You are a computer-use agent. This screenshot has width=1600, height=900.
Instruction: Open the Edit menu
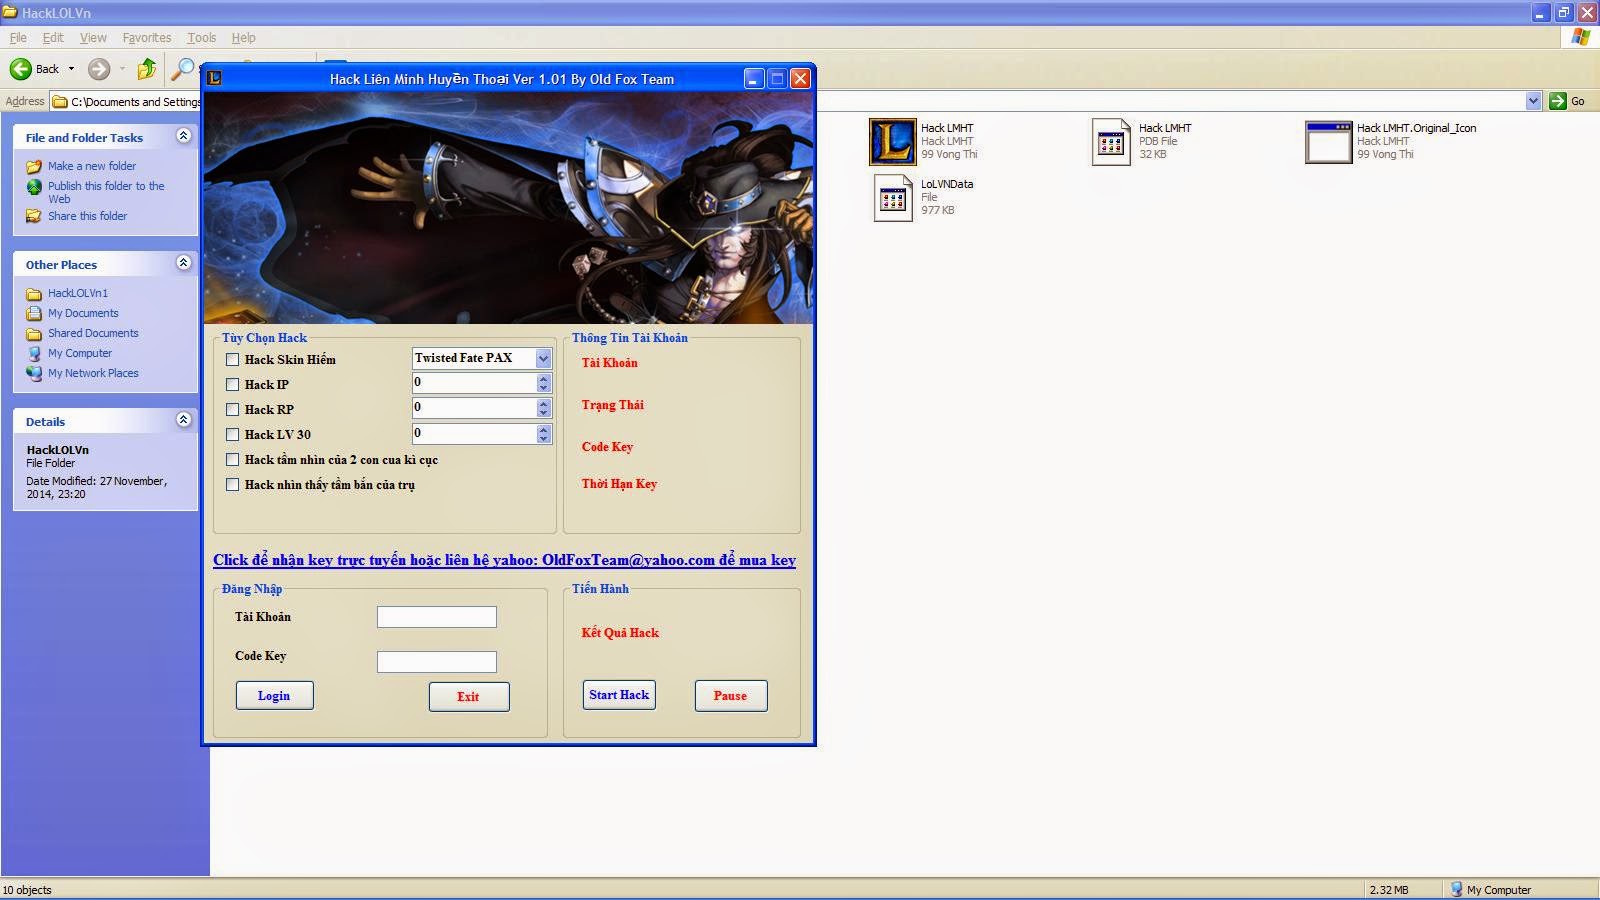[x=53, y=37]
